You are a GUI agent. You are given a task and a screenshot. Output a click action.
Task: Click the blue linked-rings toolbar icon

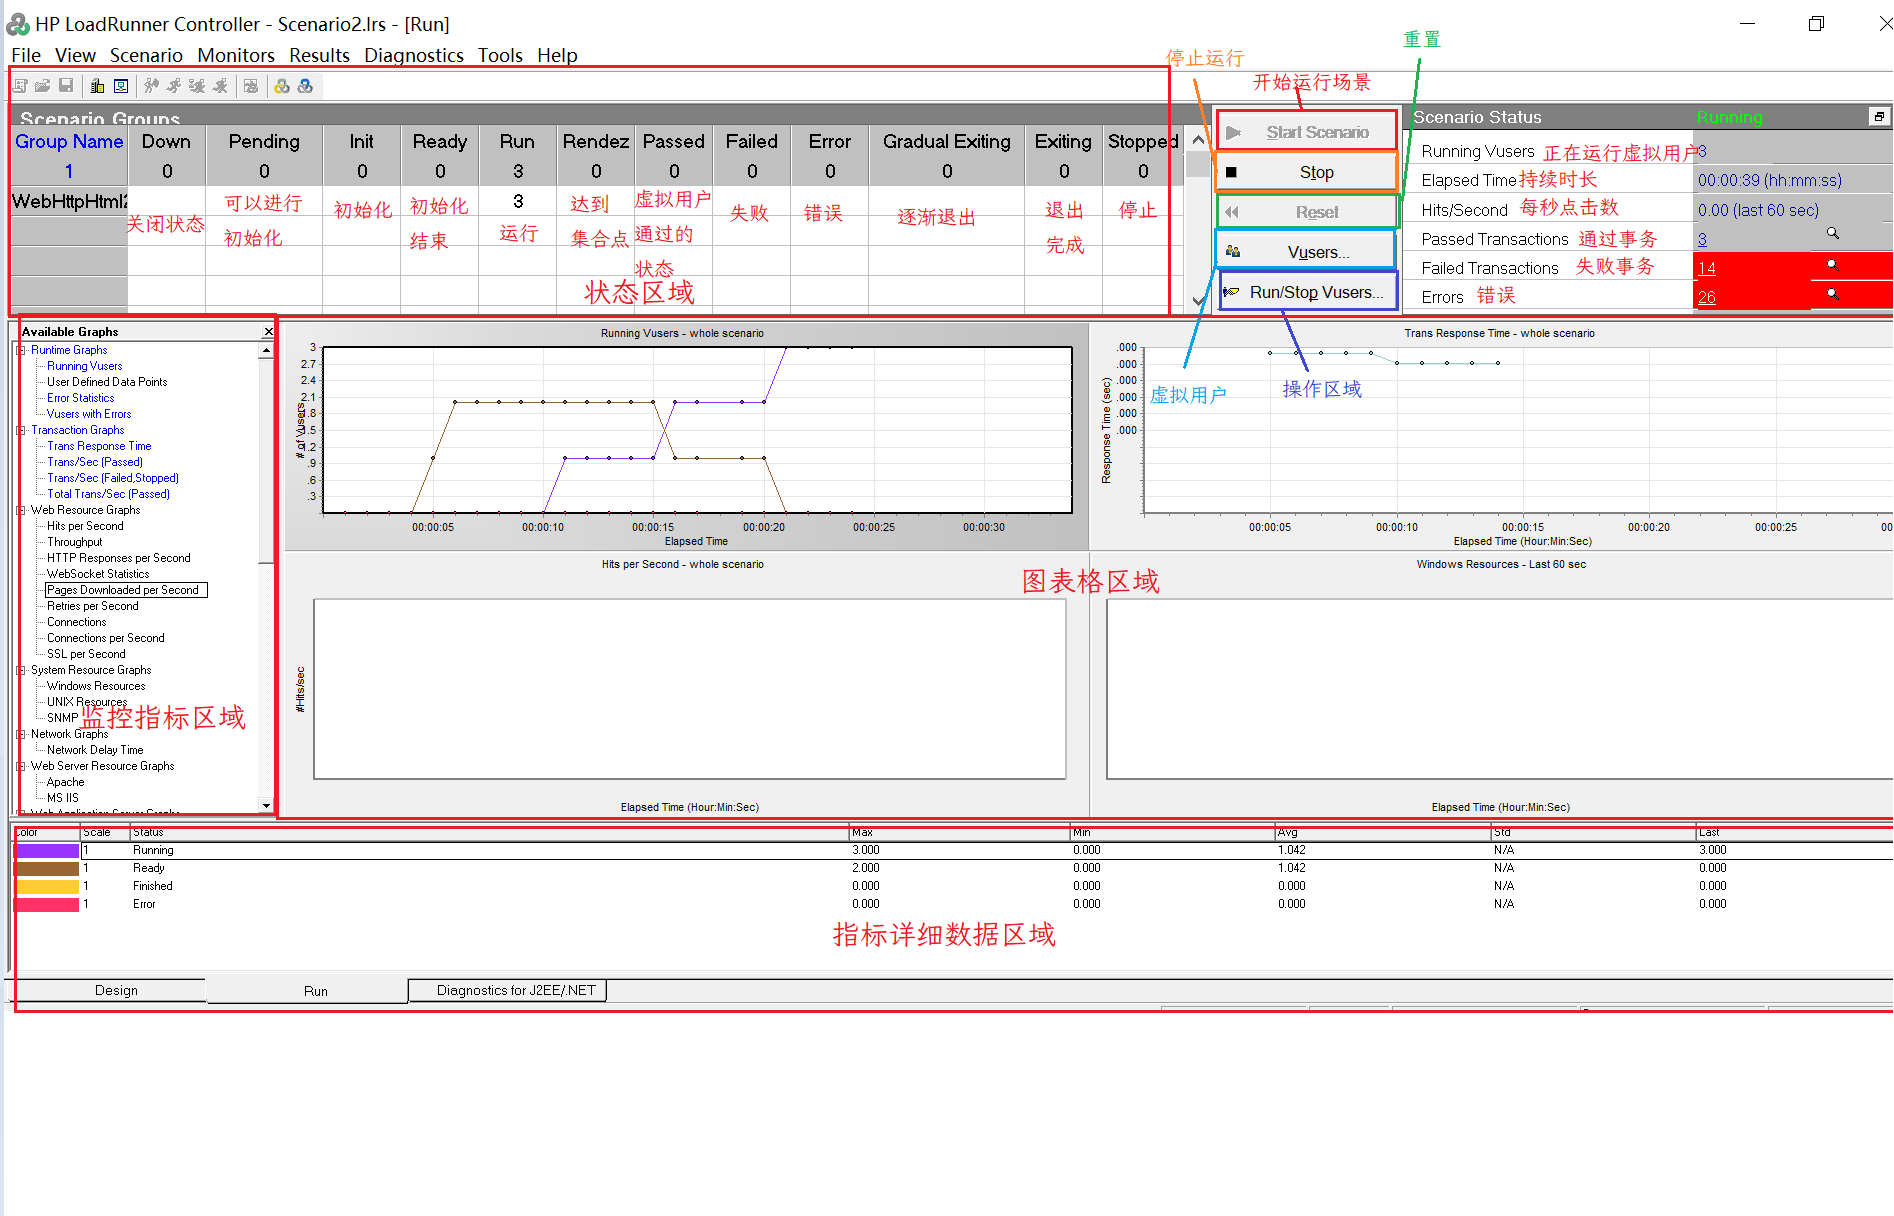305,86
